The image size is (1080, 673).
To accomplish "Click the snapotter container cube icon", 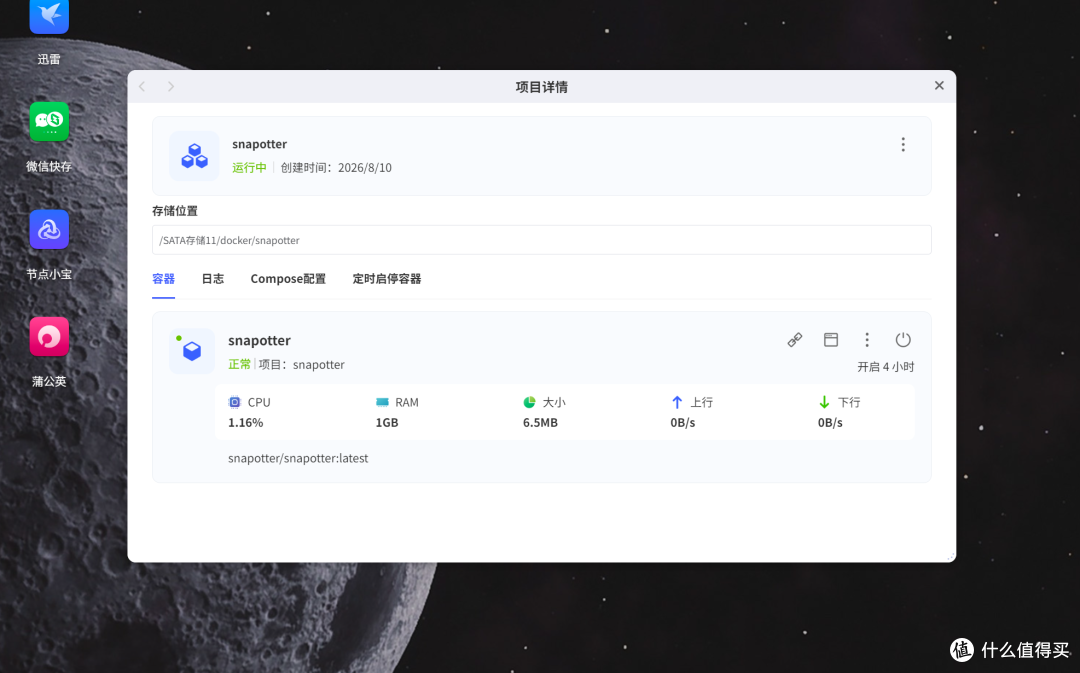I will 192,351.
